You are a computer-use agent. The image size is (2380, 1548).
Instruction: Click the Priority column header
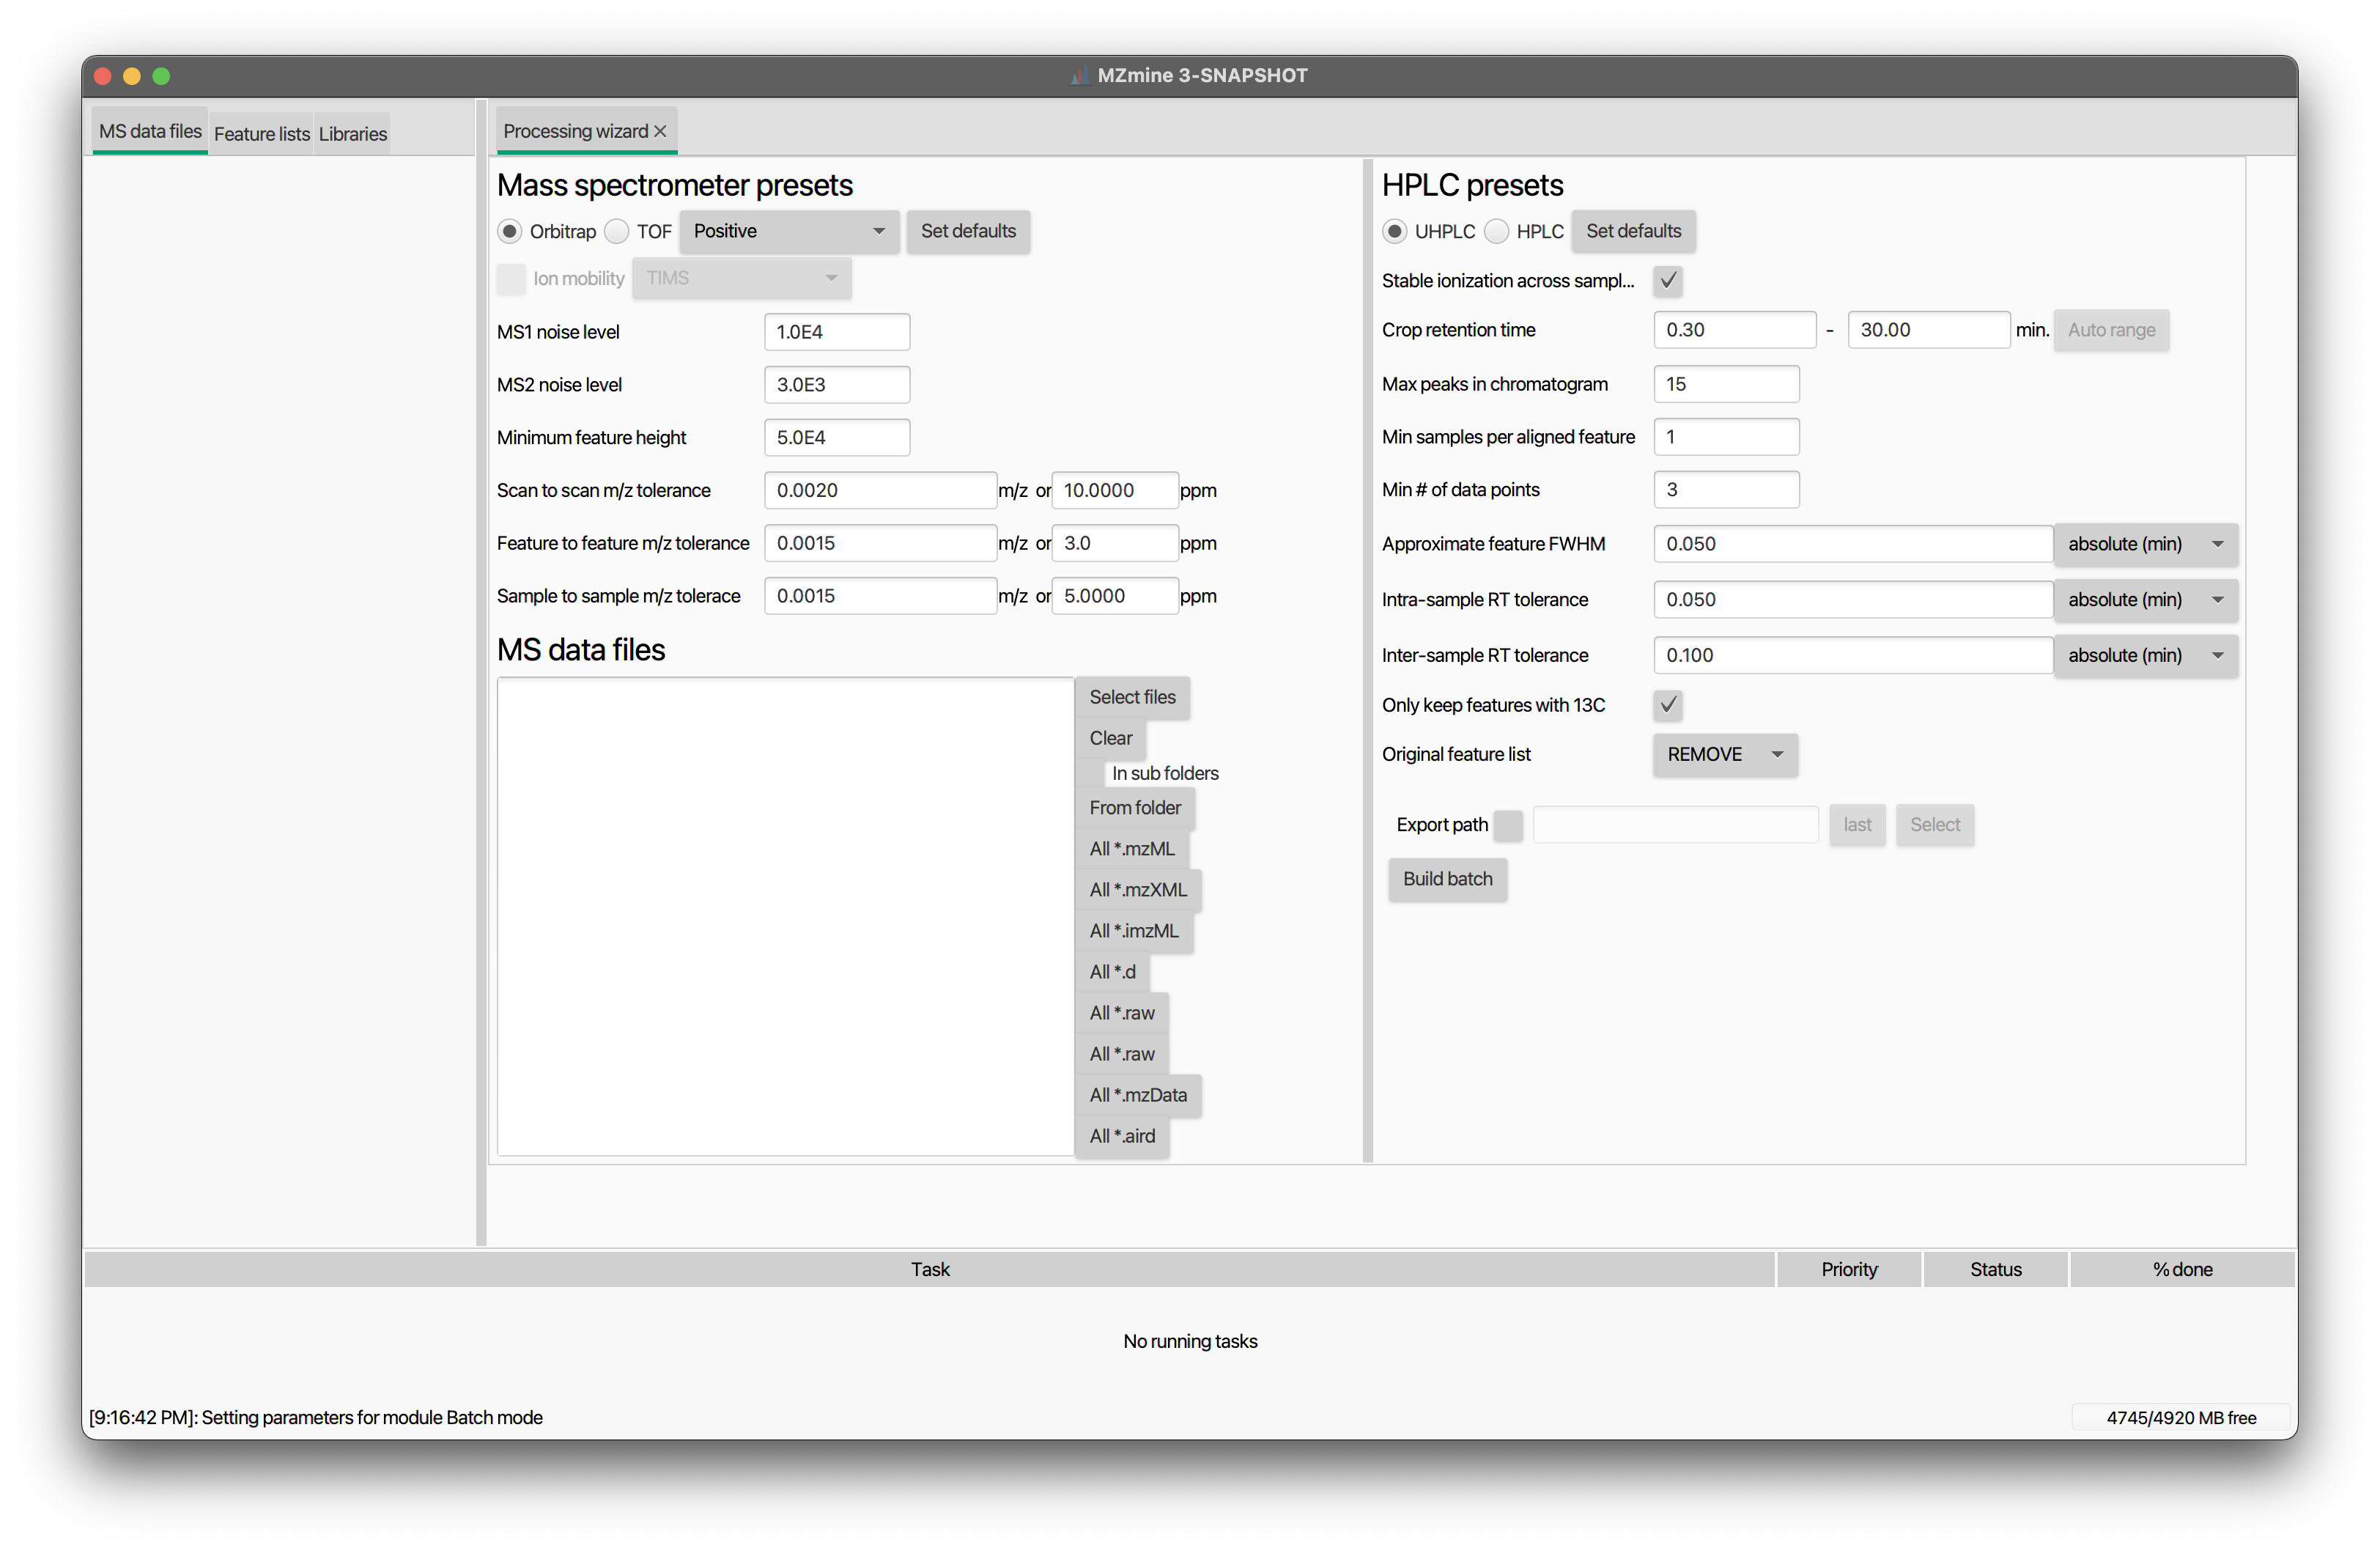tap(1848, 1269)
